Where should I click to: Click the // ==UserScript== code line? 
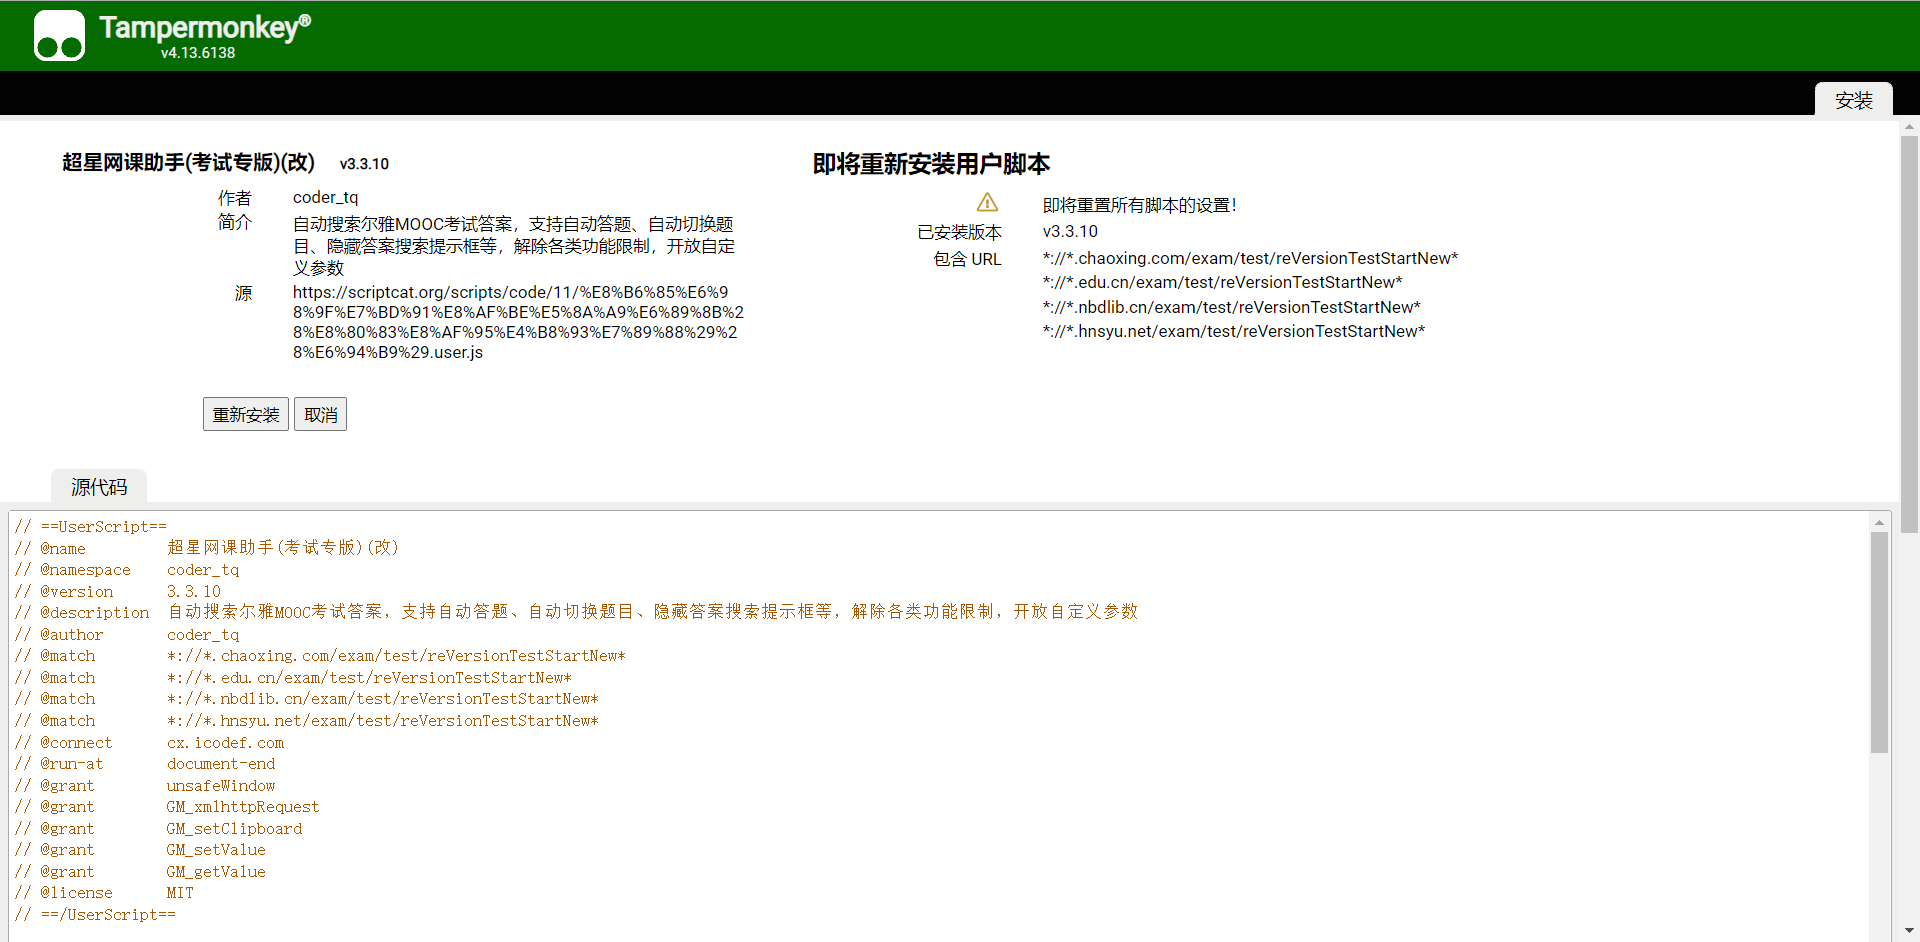click(x=90, y=526)
